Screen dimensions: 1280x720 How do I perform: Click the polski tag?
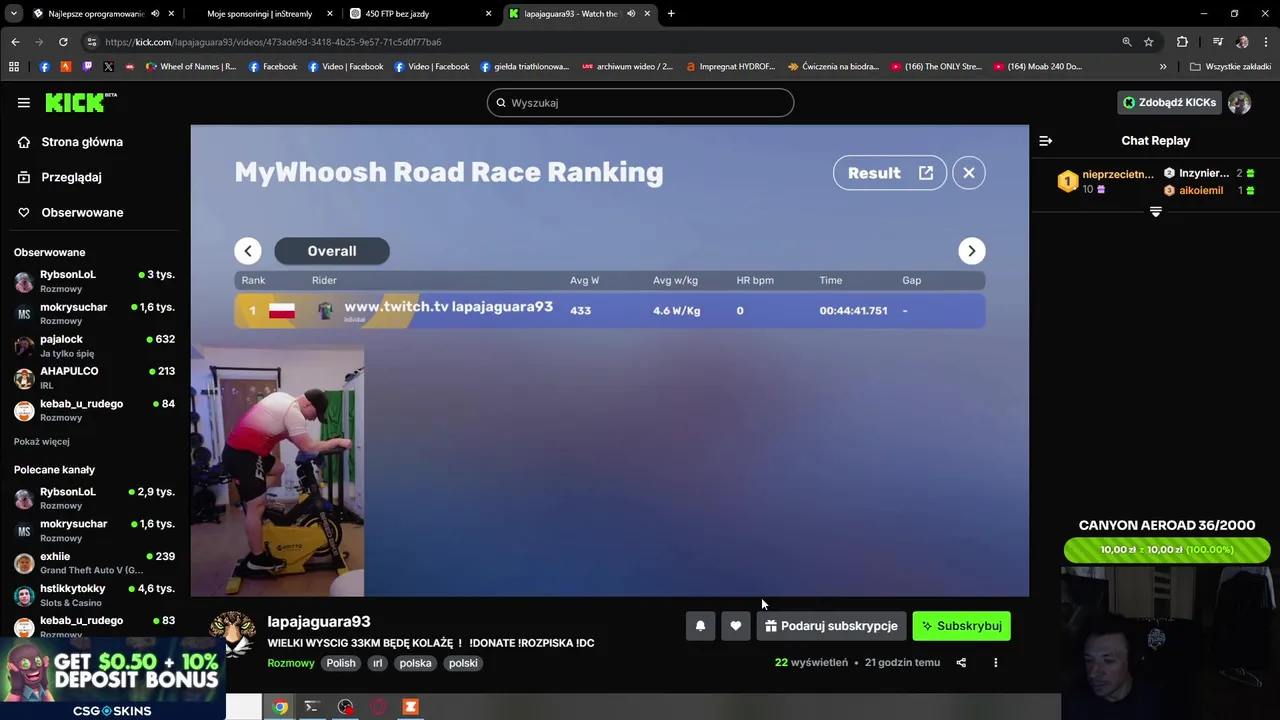463,663
